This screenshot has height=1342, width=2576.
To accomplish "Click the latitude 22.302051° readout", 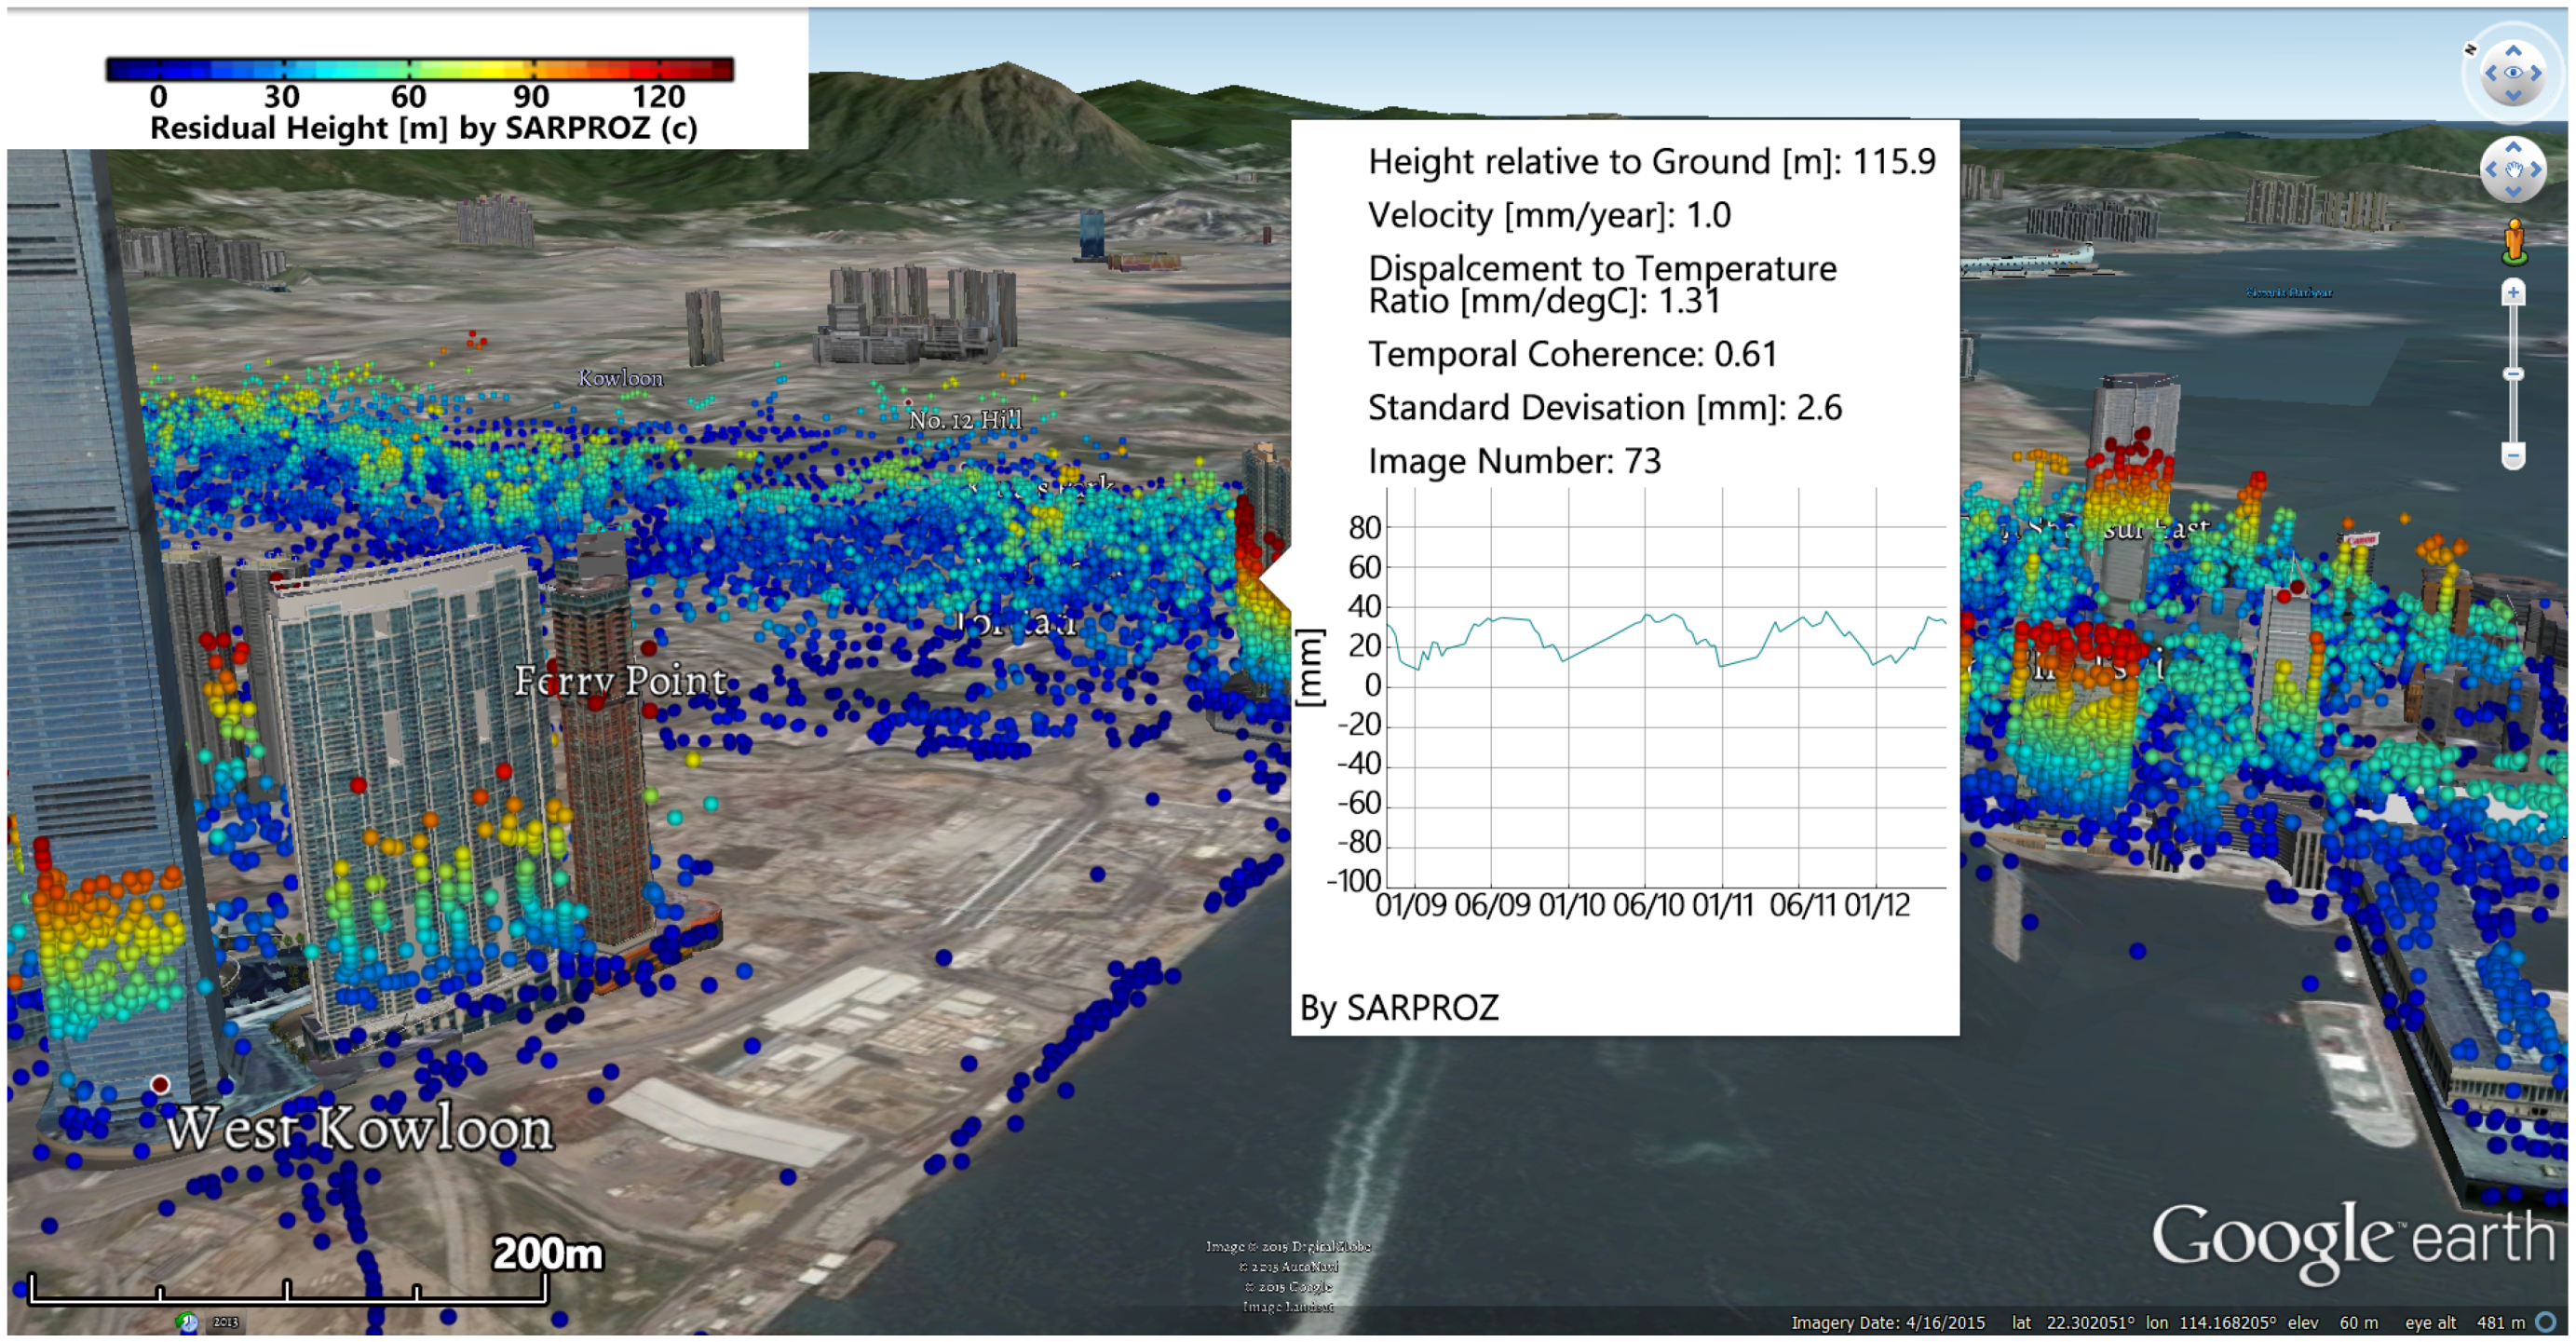I will coord(2073,1322).
